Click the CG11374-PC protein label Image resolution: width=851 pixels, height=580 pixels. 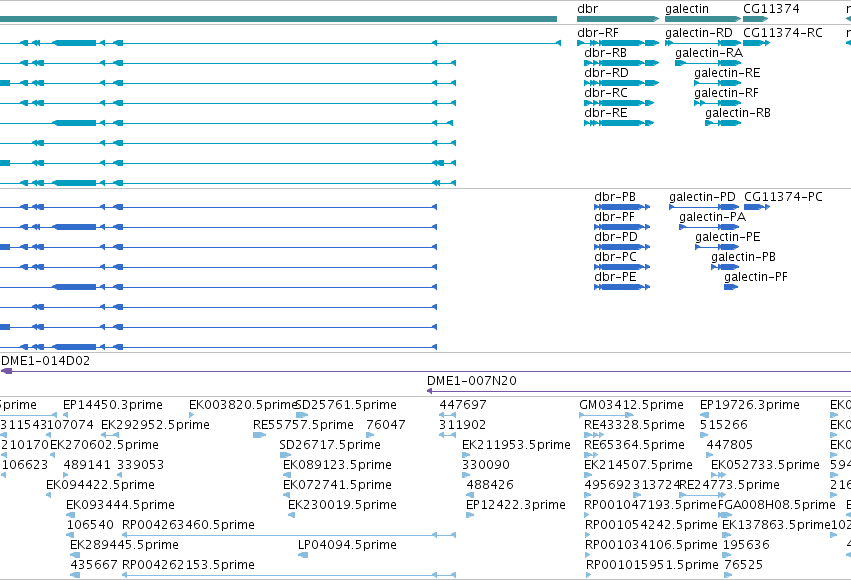pos(783,196)
